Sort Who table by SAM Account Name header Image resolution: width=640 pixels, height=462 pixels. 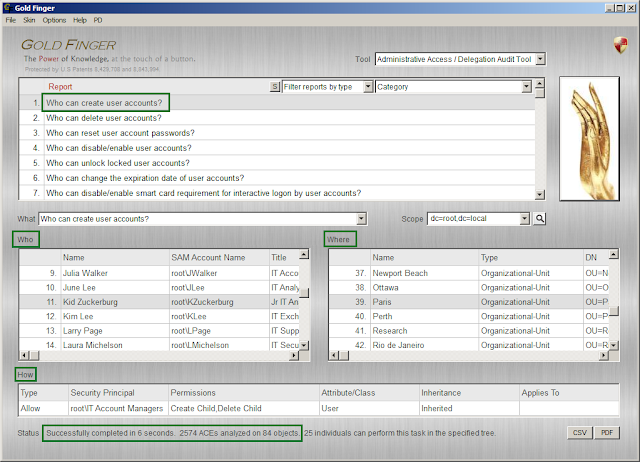(219, 258)
